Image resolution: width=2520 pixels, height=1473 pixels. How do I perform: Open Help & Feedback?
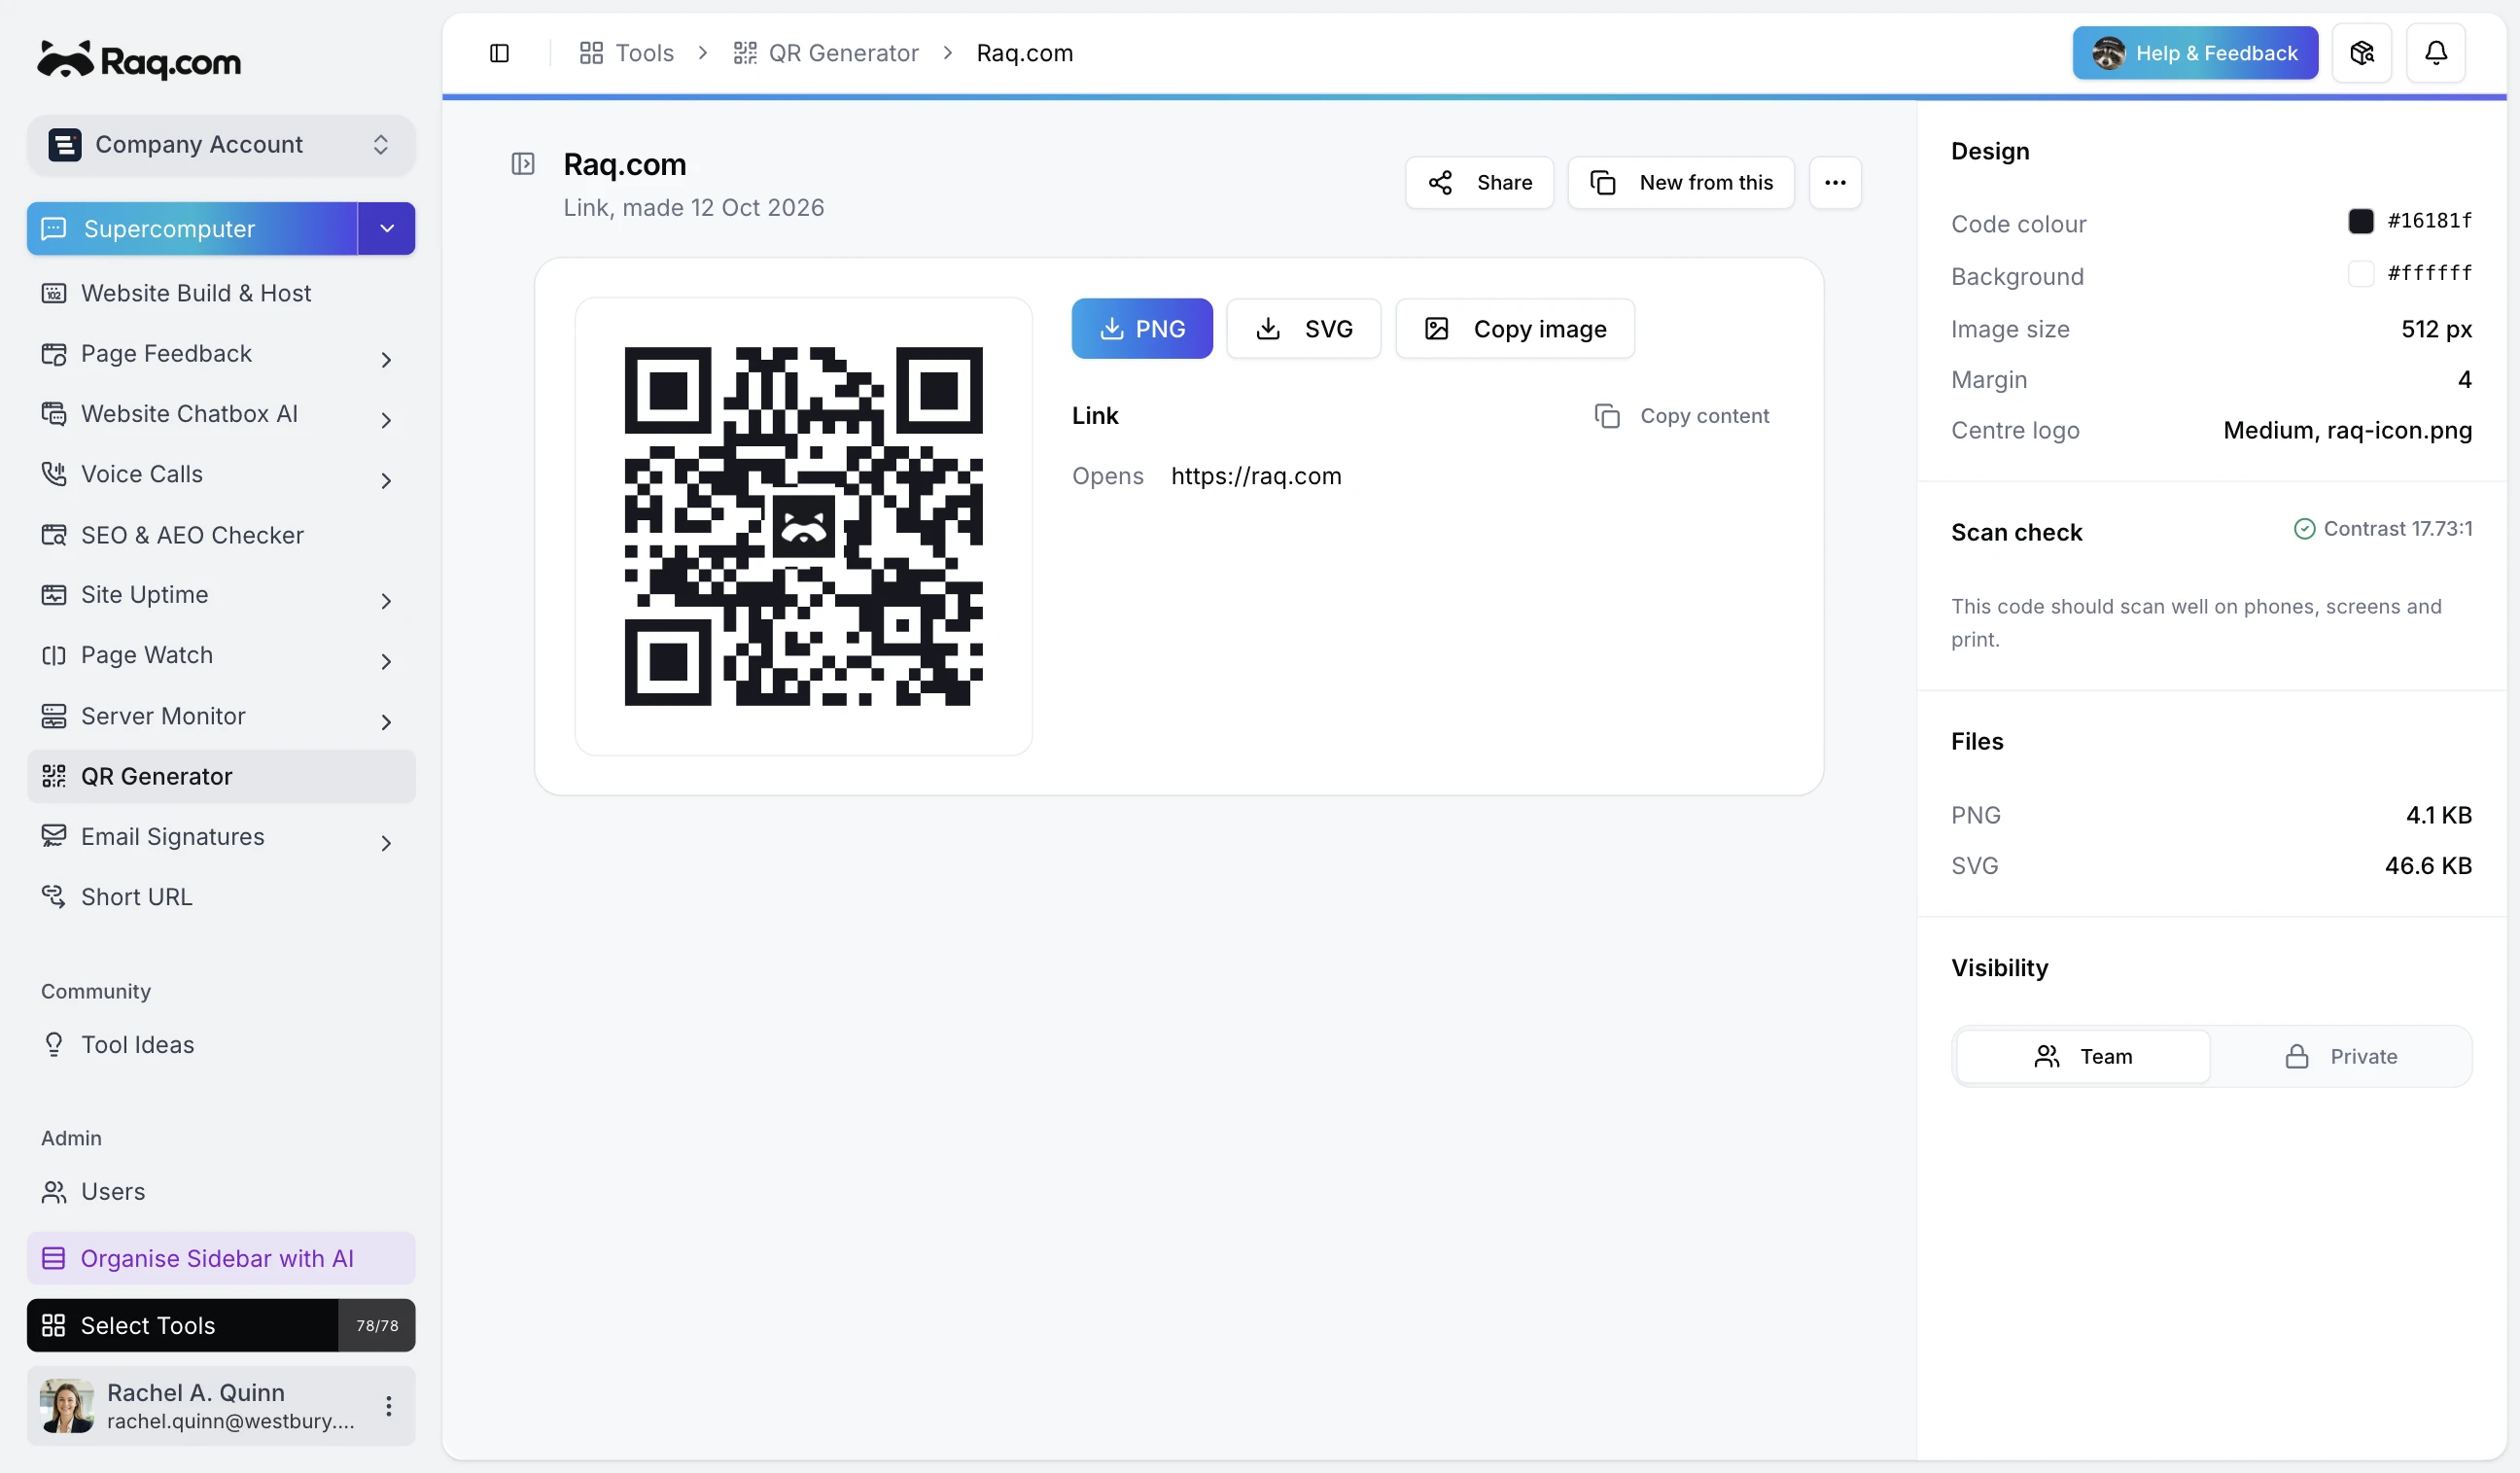tap(2195, 53)
